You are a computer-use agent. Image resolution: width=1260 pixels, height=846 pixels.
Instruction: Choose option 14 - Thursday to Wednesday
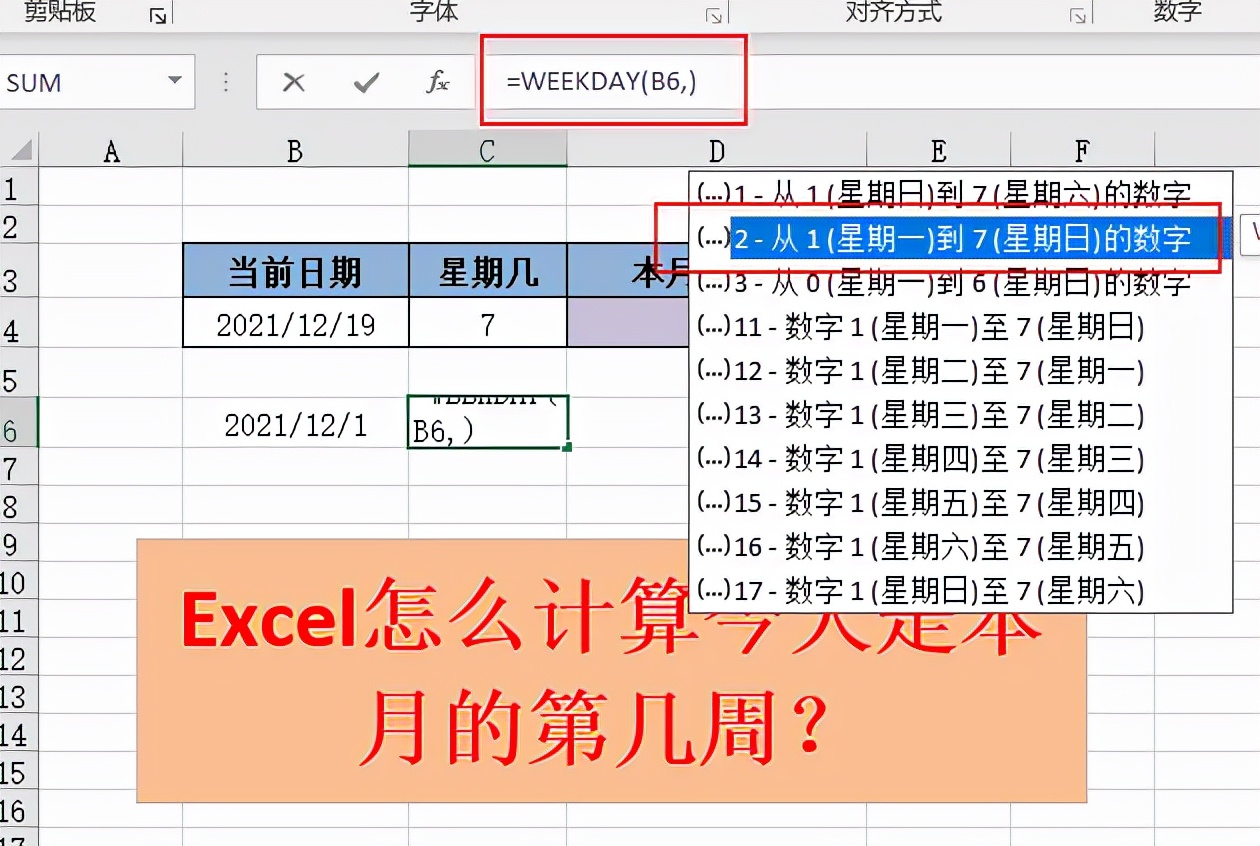pyautogui.click(x=960, y=459)
